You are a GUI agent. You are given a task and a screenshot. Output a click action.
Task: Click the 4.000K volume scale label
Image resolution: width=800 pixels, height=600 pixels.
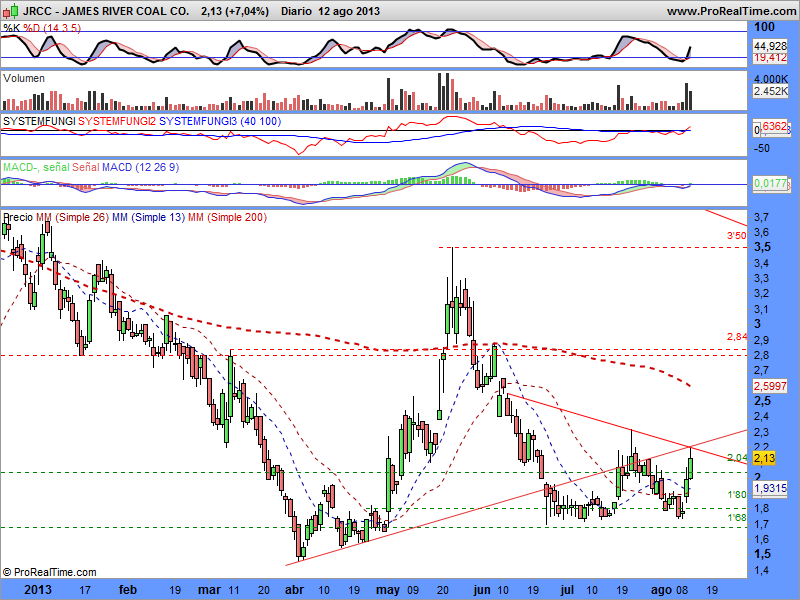(771, 79)
